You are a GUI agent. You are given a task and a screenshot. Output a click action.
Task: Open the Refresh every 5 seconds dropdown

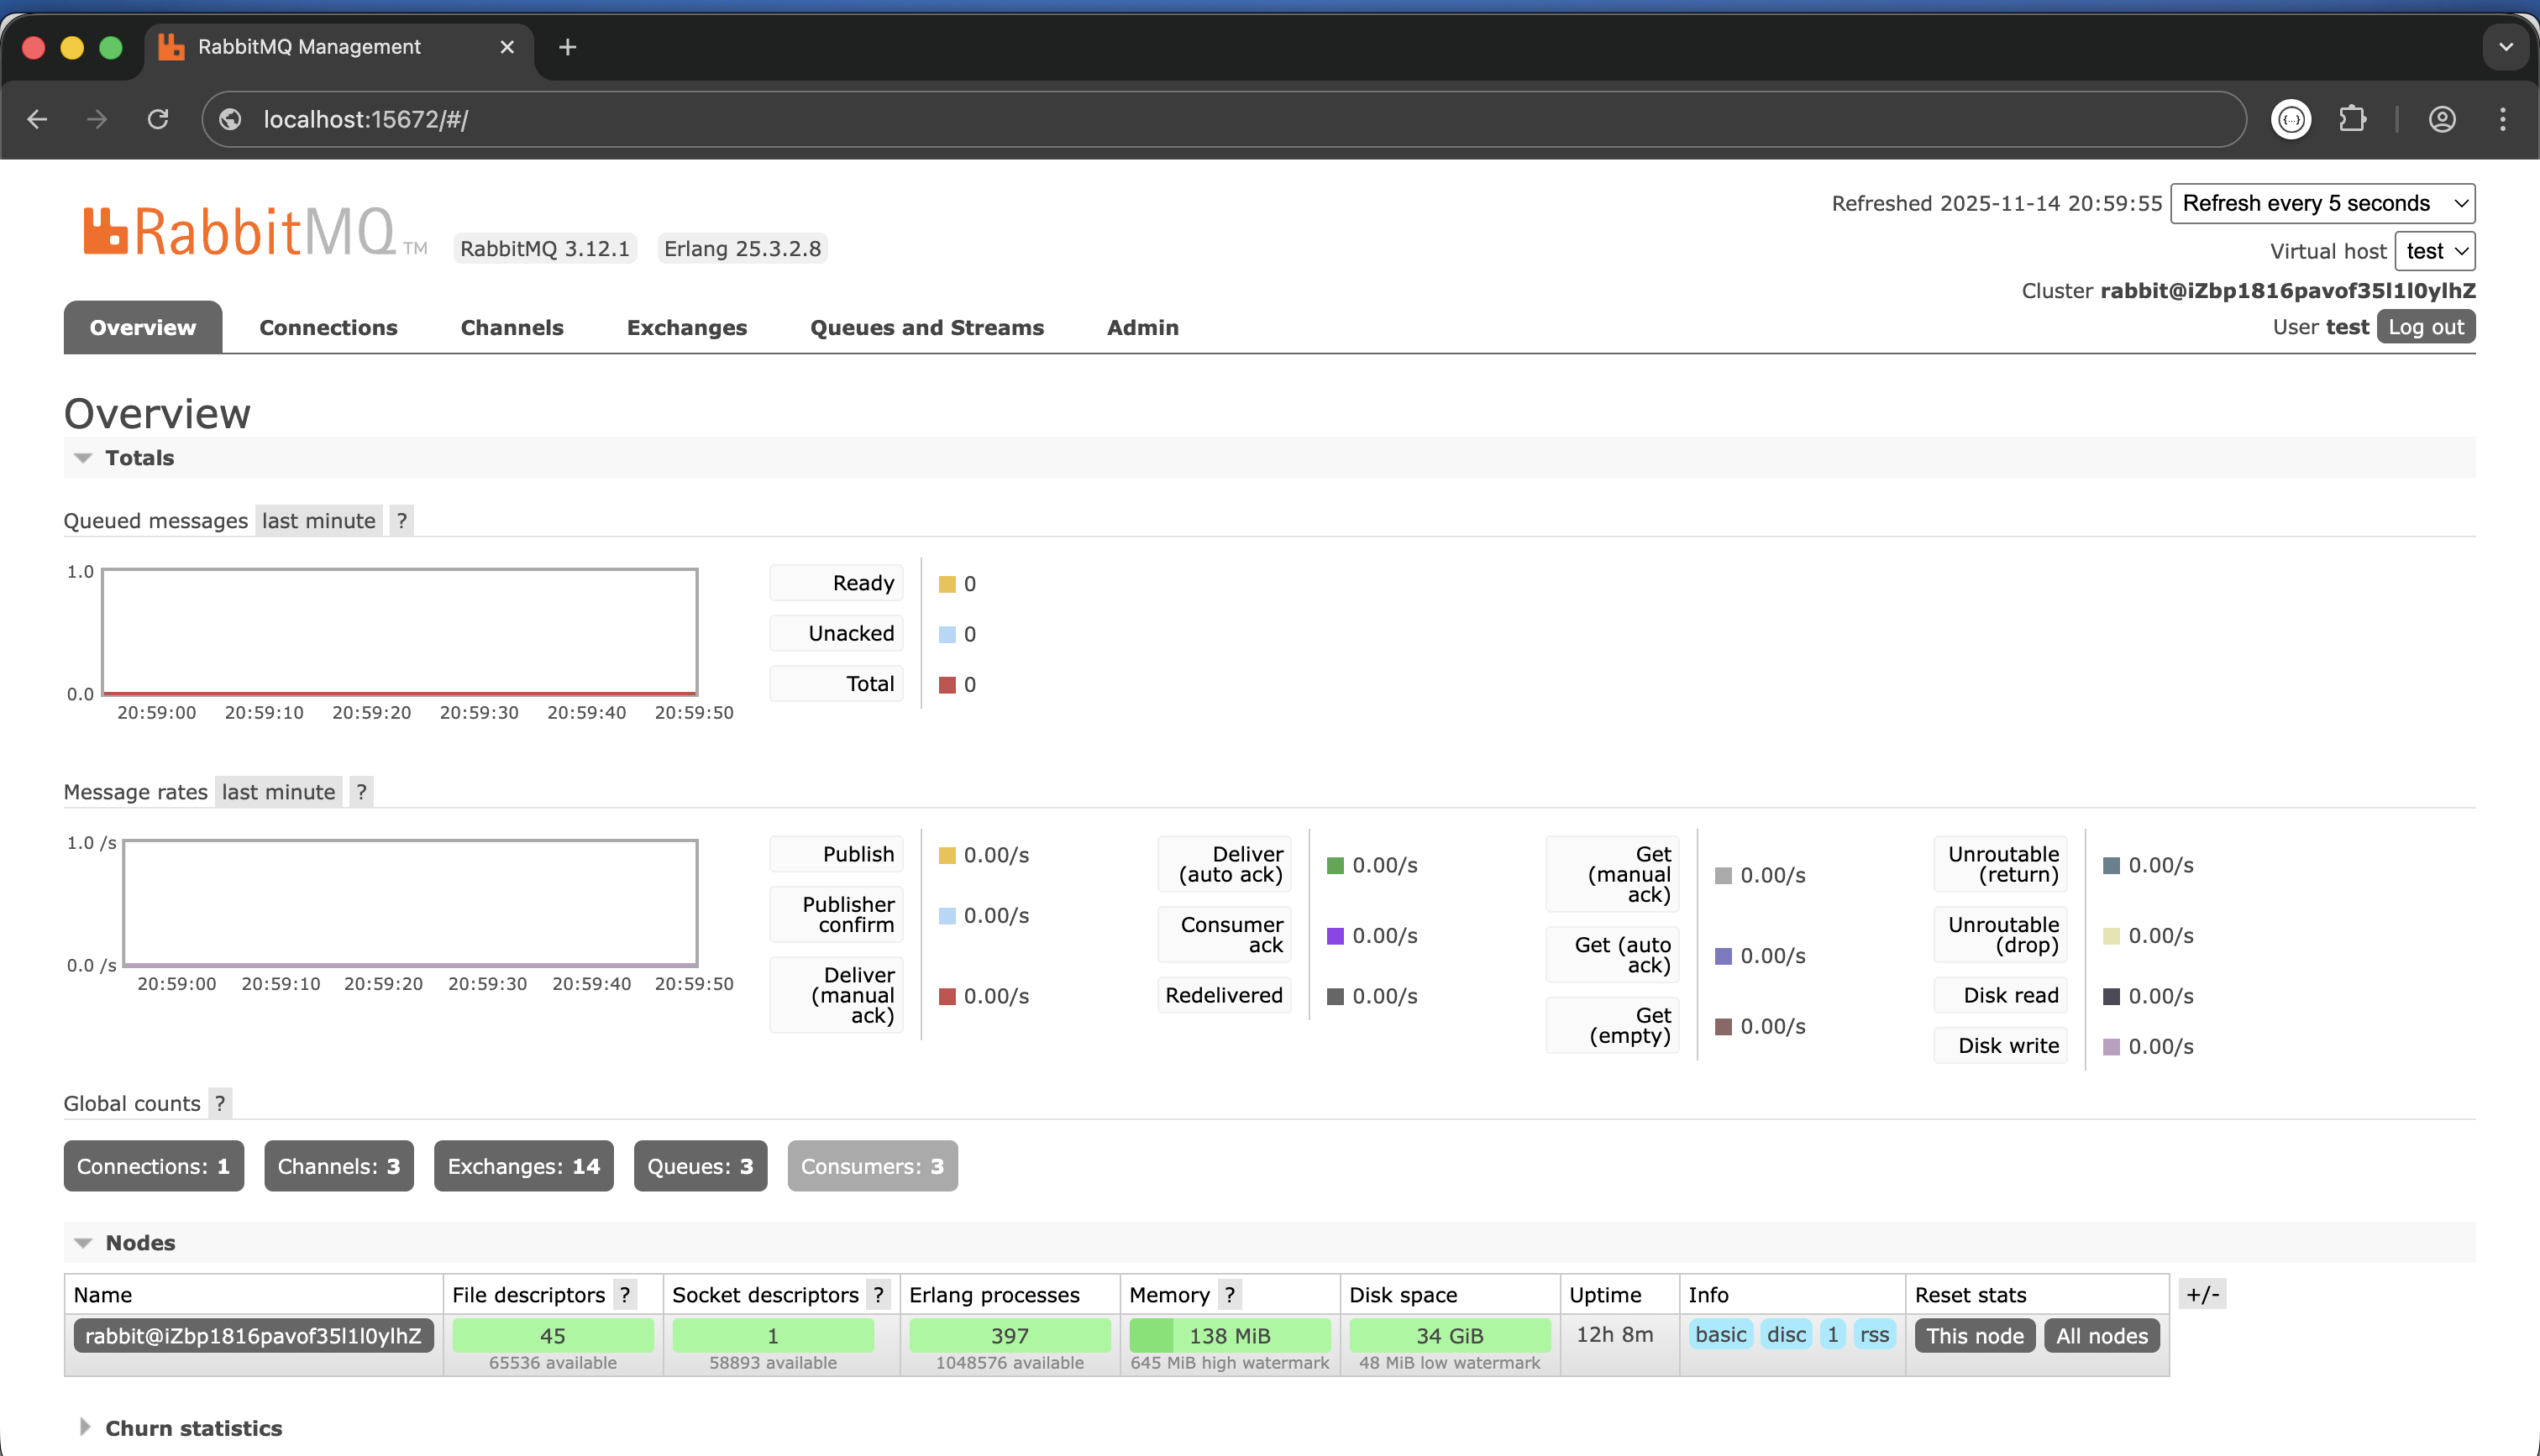click(2322, 204)
